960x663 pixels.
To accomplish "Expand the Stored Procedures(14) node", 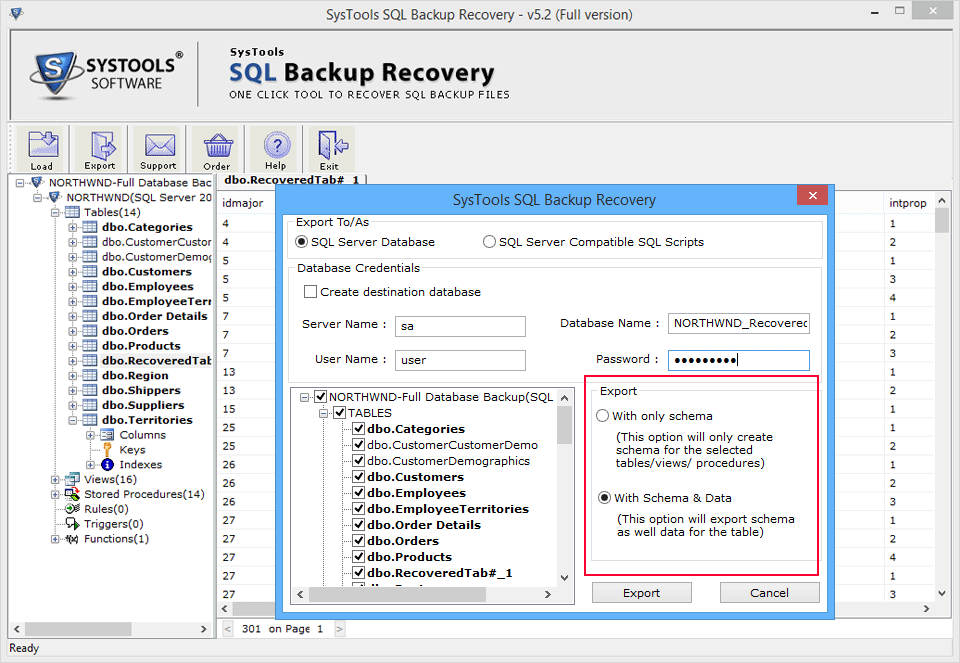I will (55, 494).
